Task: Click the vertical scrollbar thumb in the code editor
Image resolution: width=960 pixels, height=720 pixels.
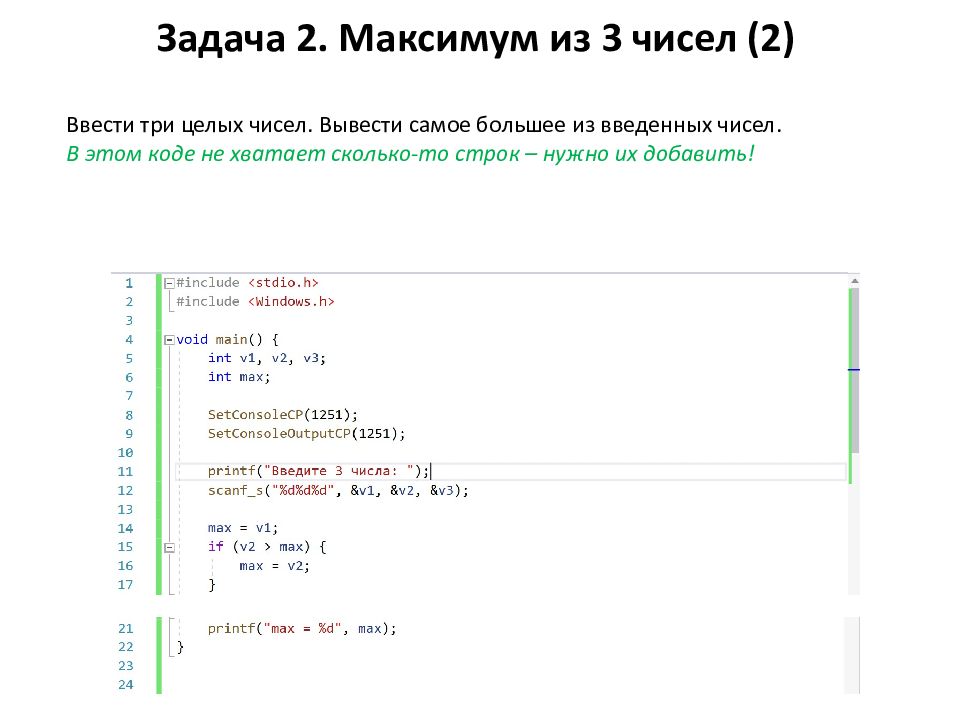Action: pos(855,370)
